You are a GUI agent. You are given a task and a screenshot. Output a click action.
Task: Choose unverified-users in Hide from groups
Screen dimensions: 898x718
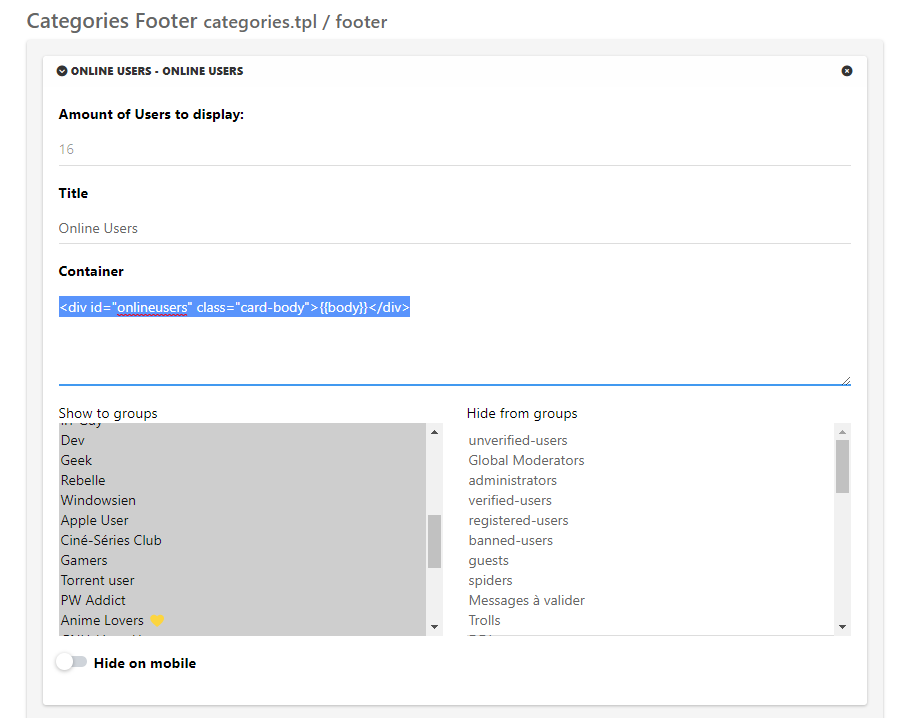coord(518,440)
